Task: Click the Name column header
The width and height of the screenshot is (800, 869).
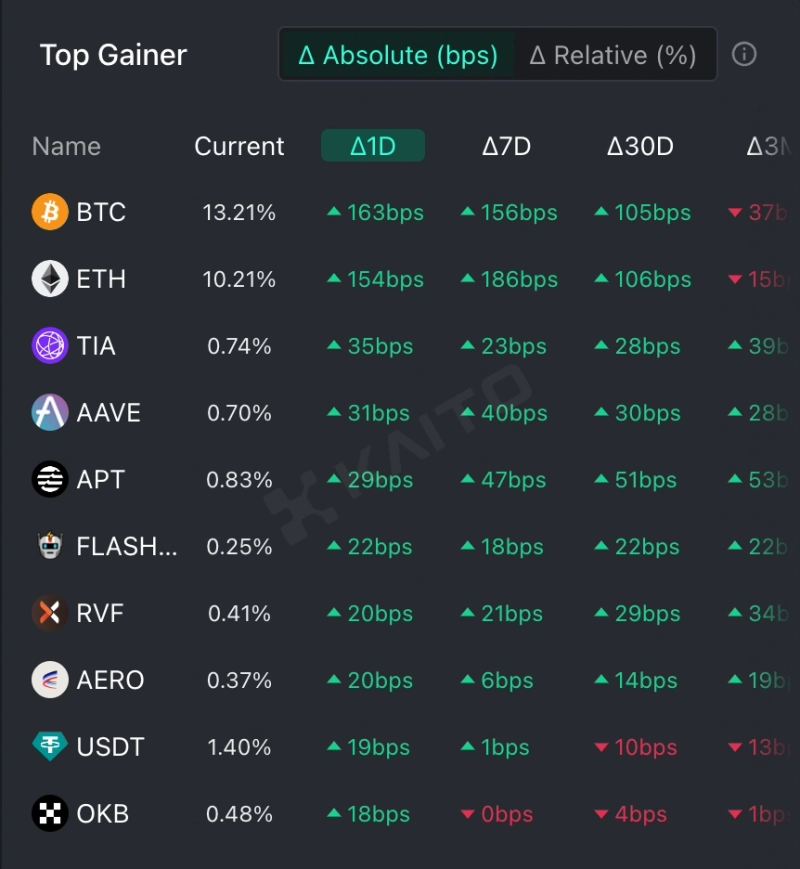Action: pyautogui.click(x=66, y=146)
